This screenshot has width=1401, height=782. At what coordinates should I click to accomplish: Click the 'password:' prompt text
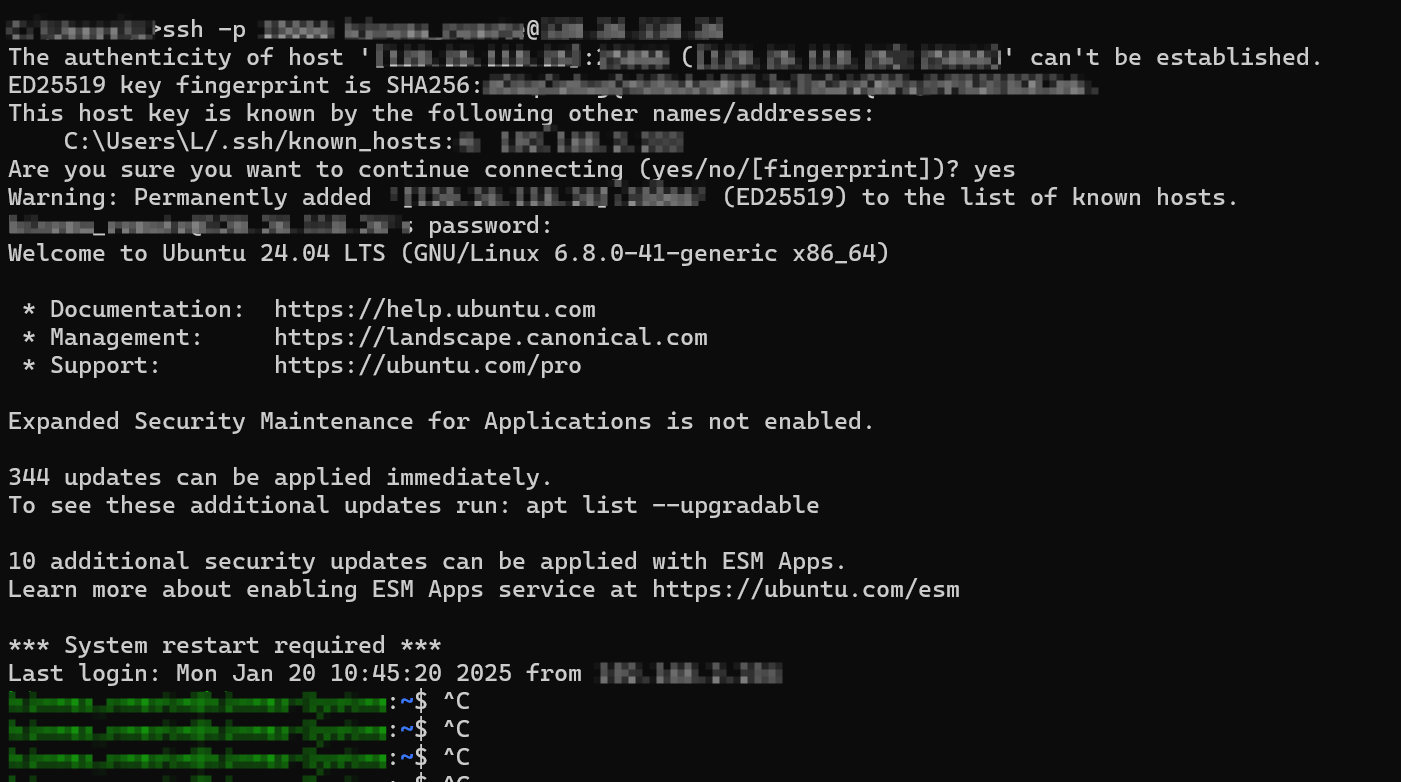pos(491,226)
